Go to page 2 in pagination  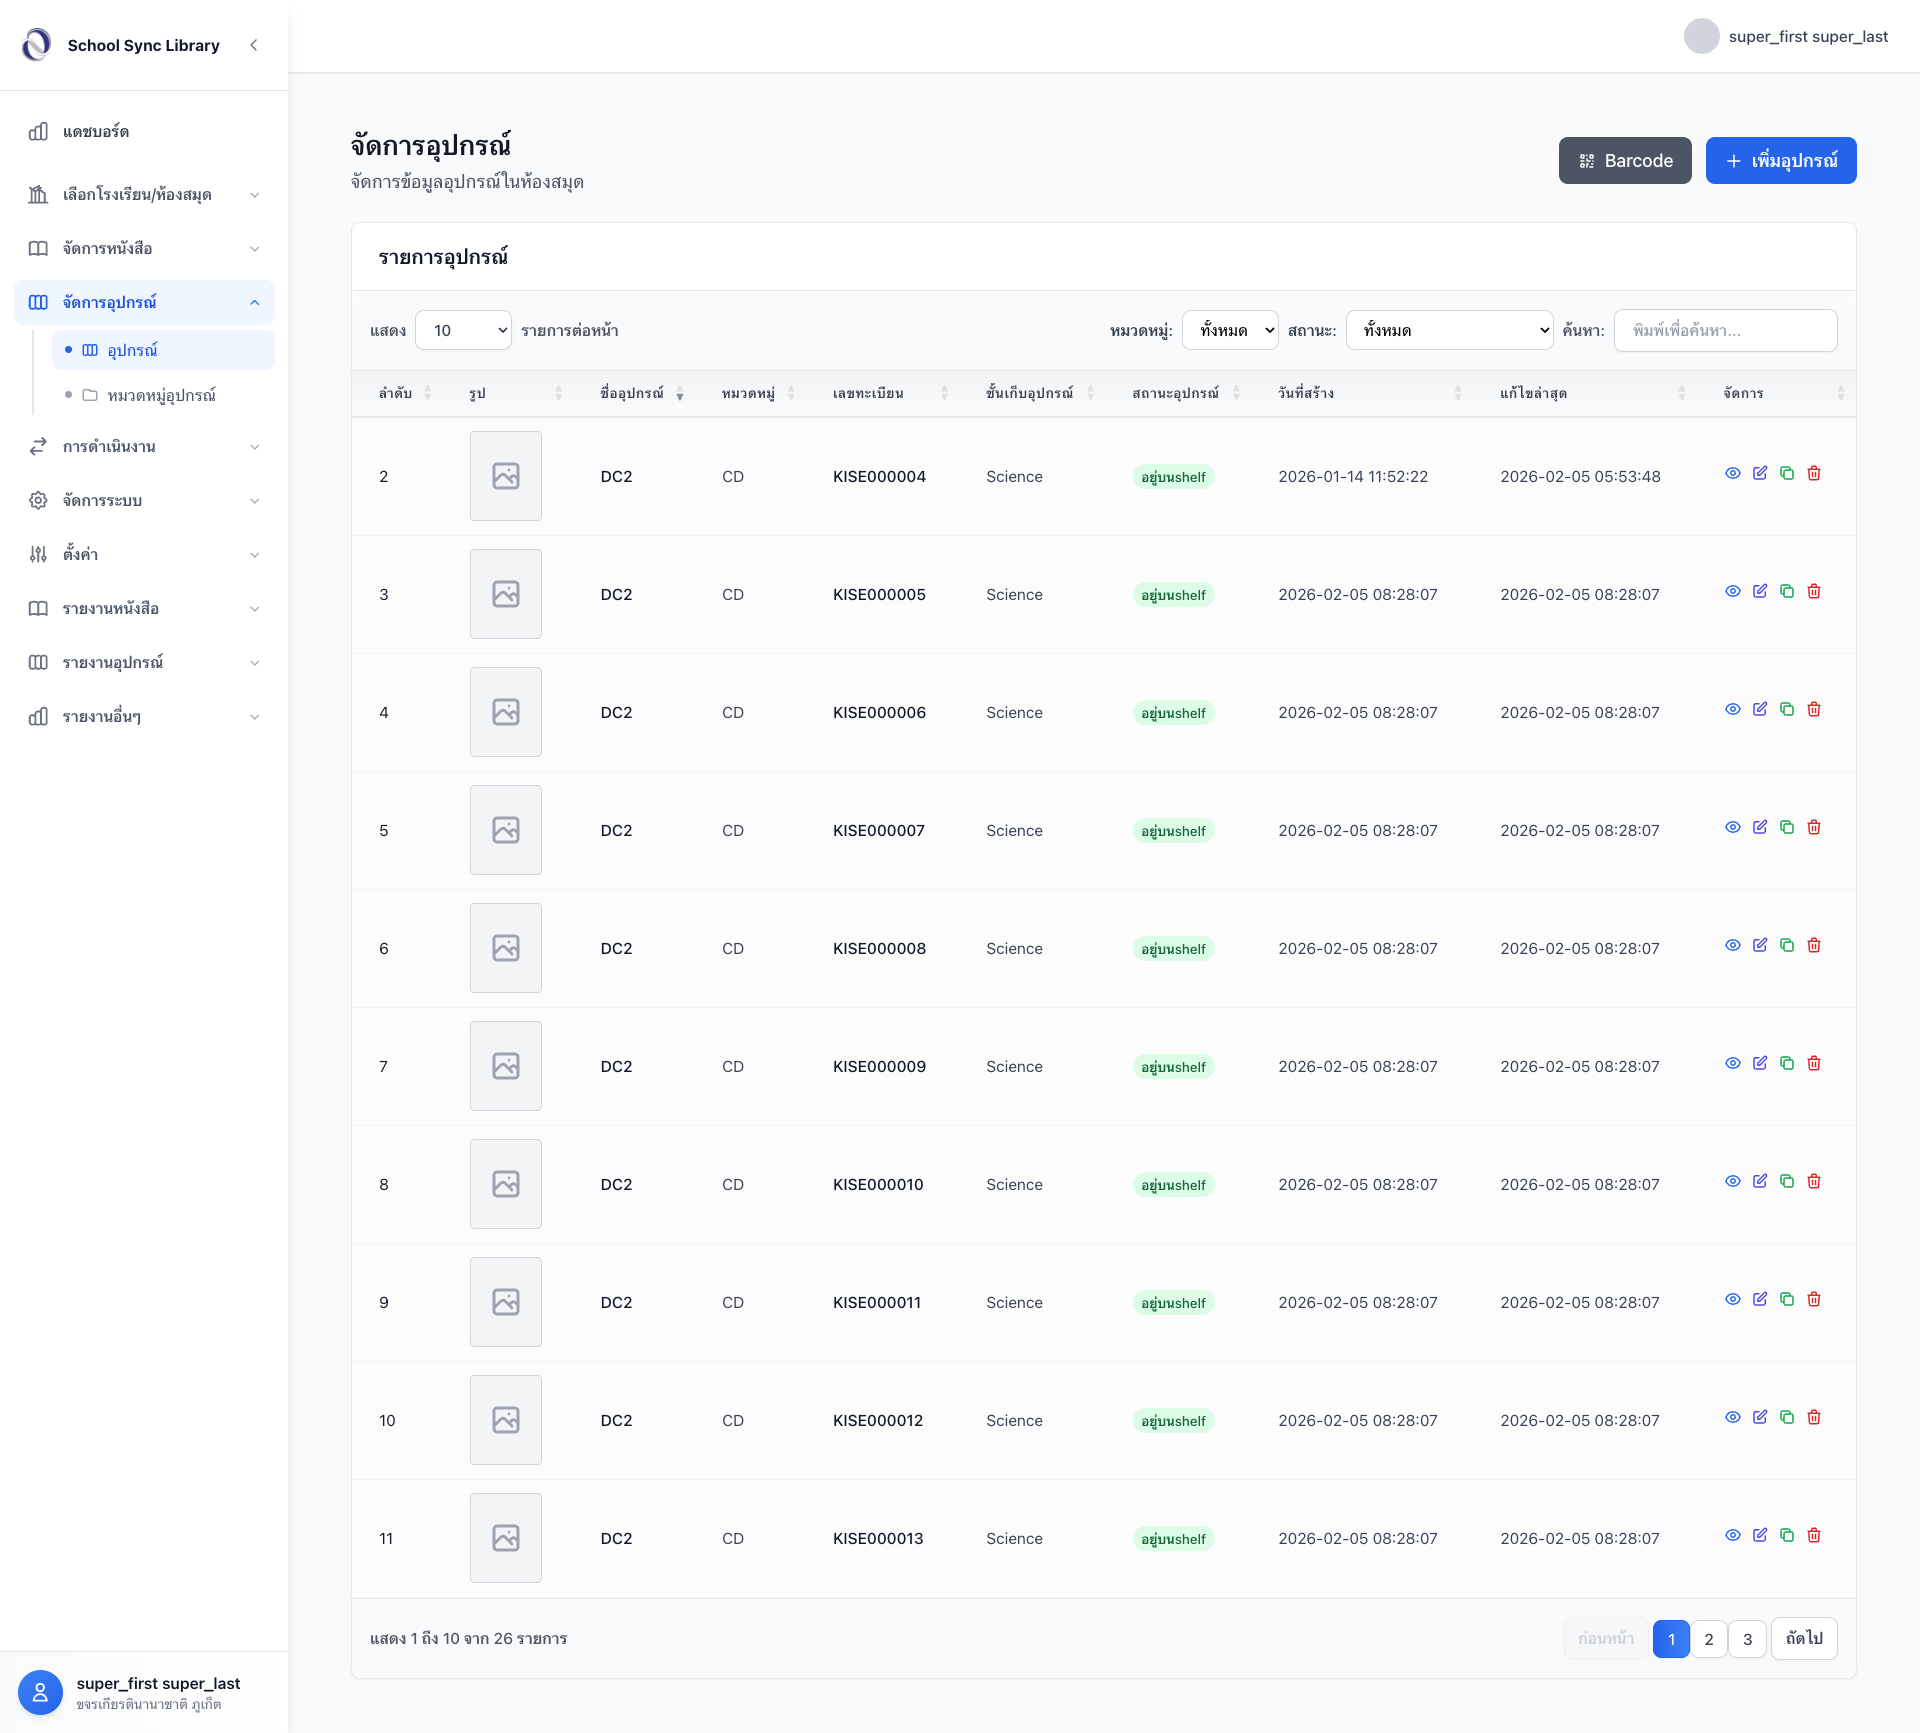point(1709,1639)
